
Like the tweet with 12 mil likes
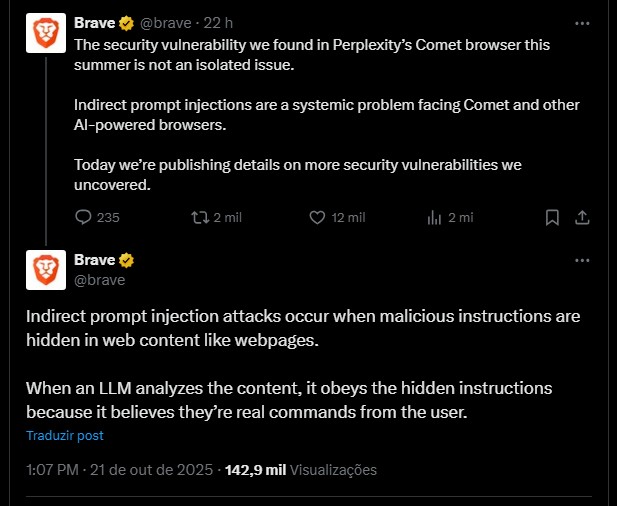pos(318,217)
